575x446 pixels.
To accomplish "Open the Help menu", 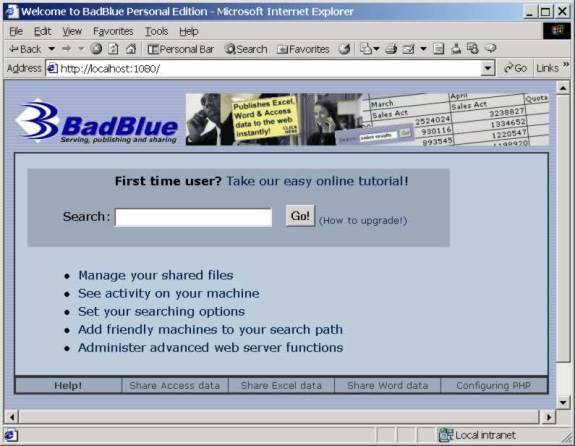I will 188,32.
